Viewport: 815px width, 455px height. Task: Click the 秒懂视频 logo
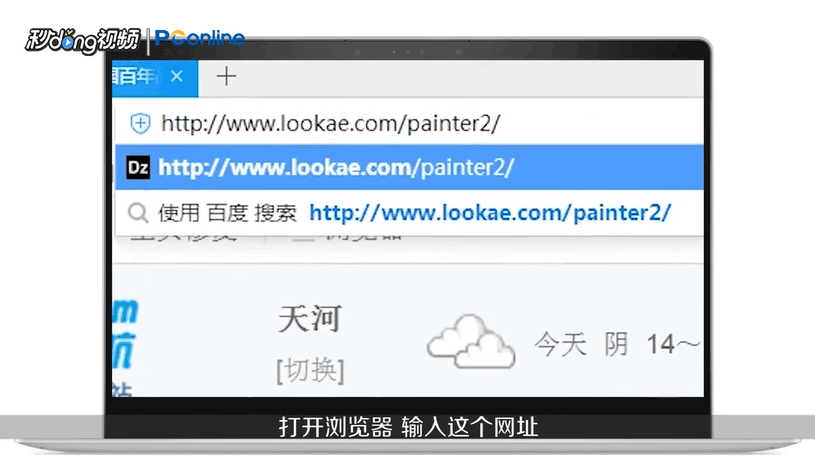tap(83, 40)
